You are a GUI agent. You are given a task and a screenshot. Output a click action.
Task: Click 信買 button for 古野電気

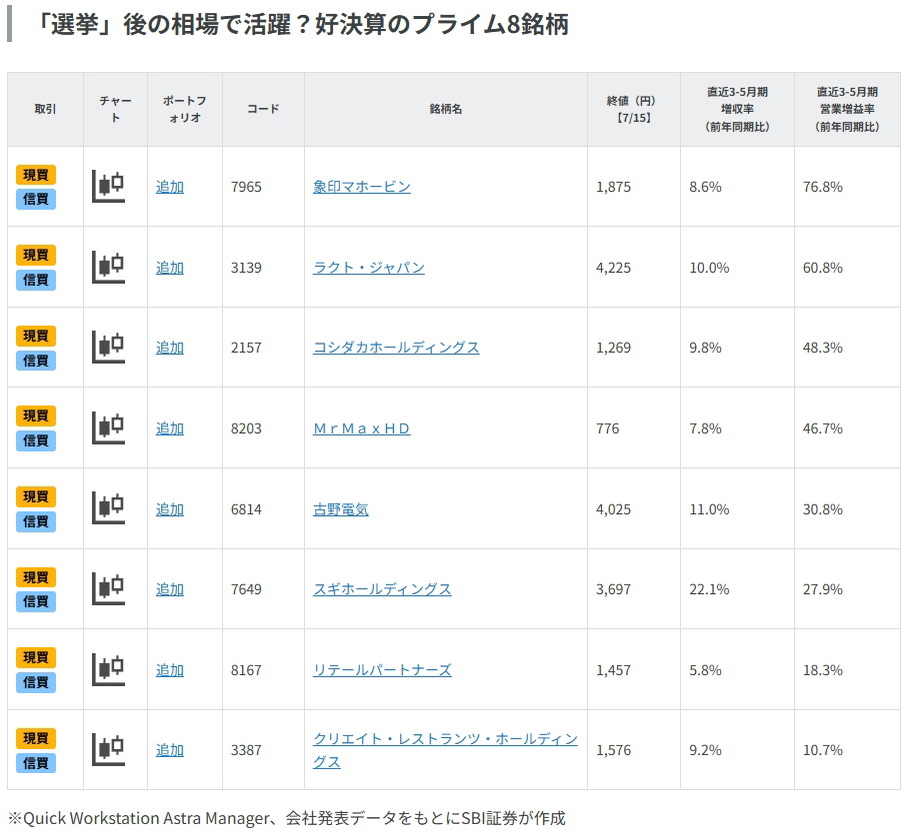[x=36, y=521]
